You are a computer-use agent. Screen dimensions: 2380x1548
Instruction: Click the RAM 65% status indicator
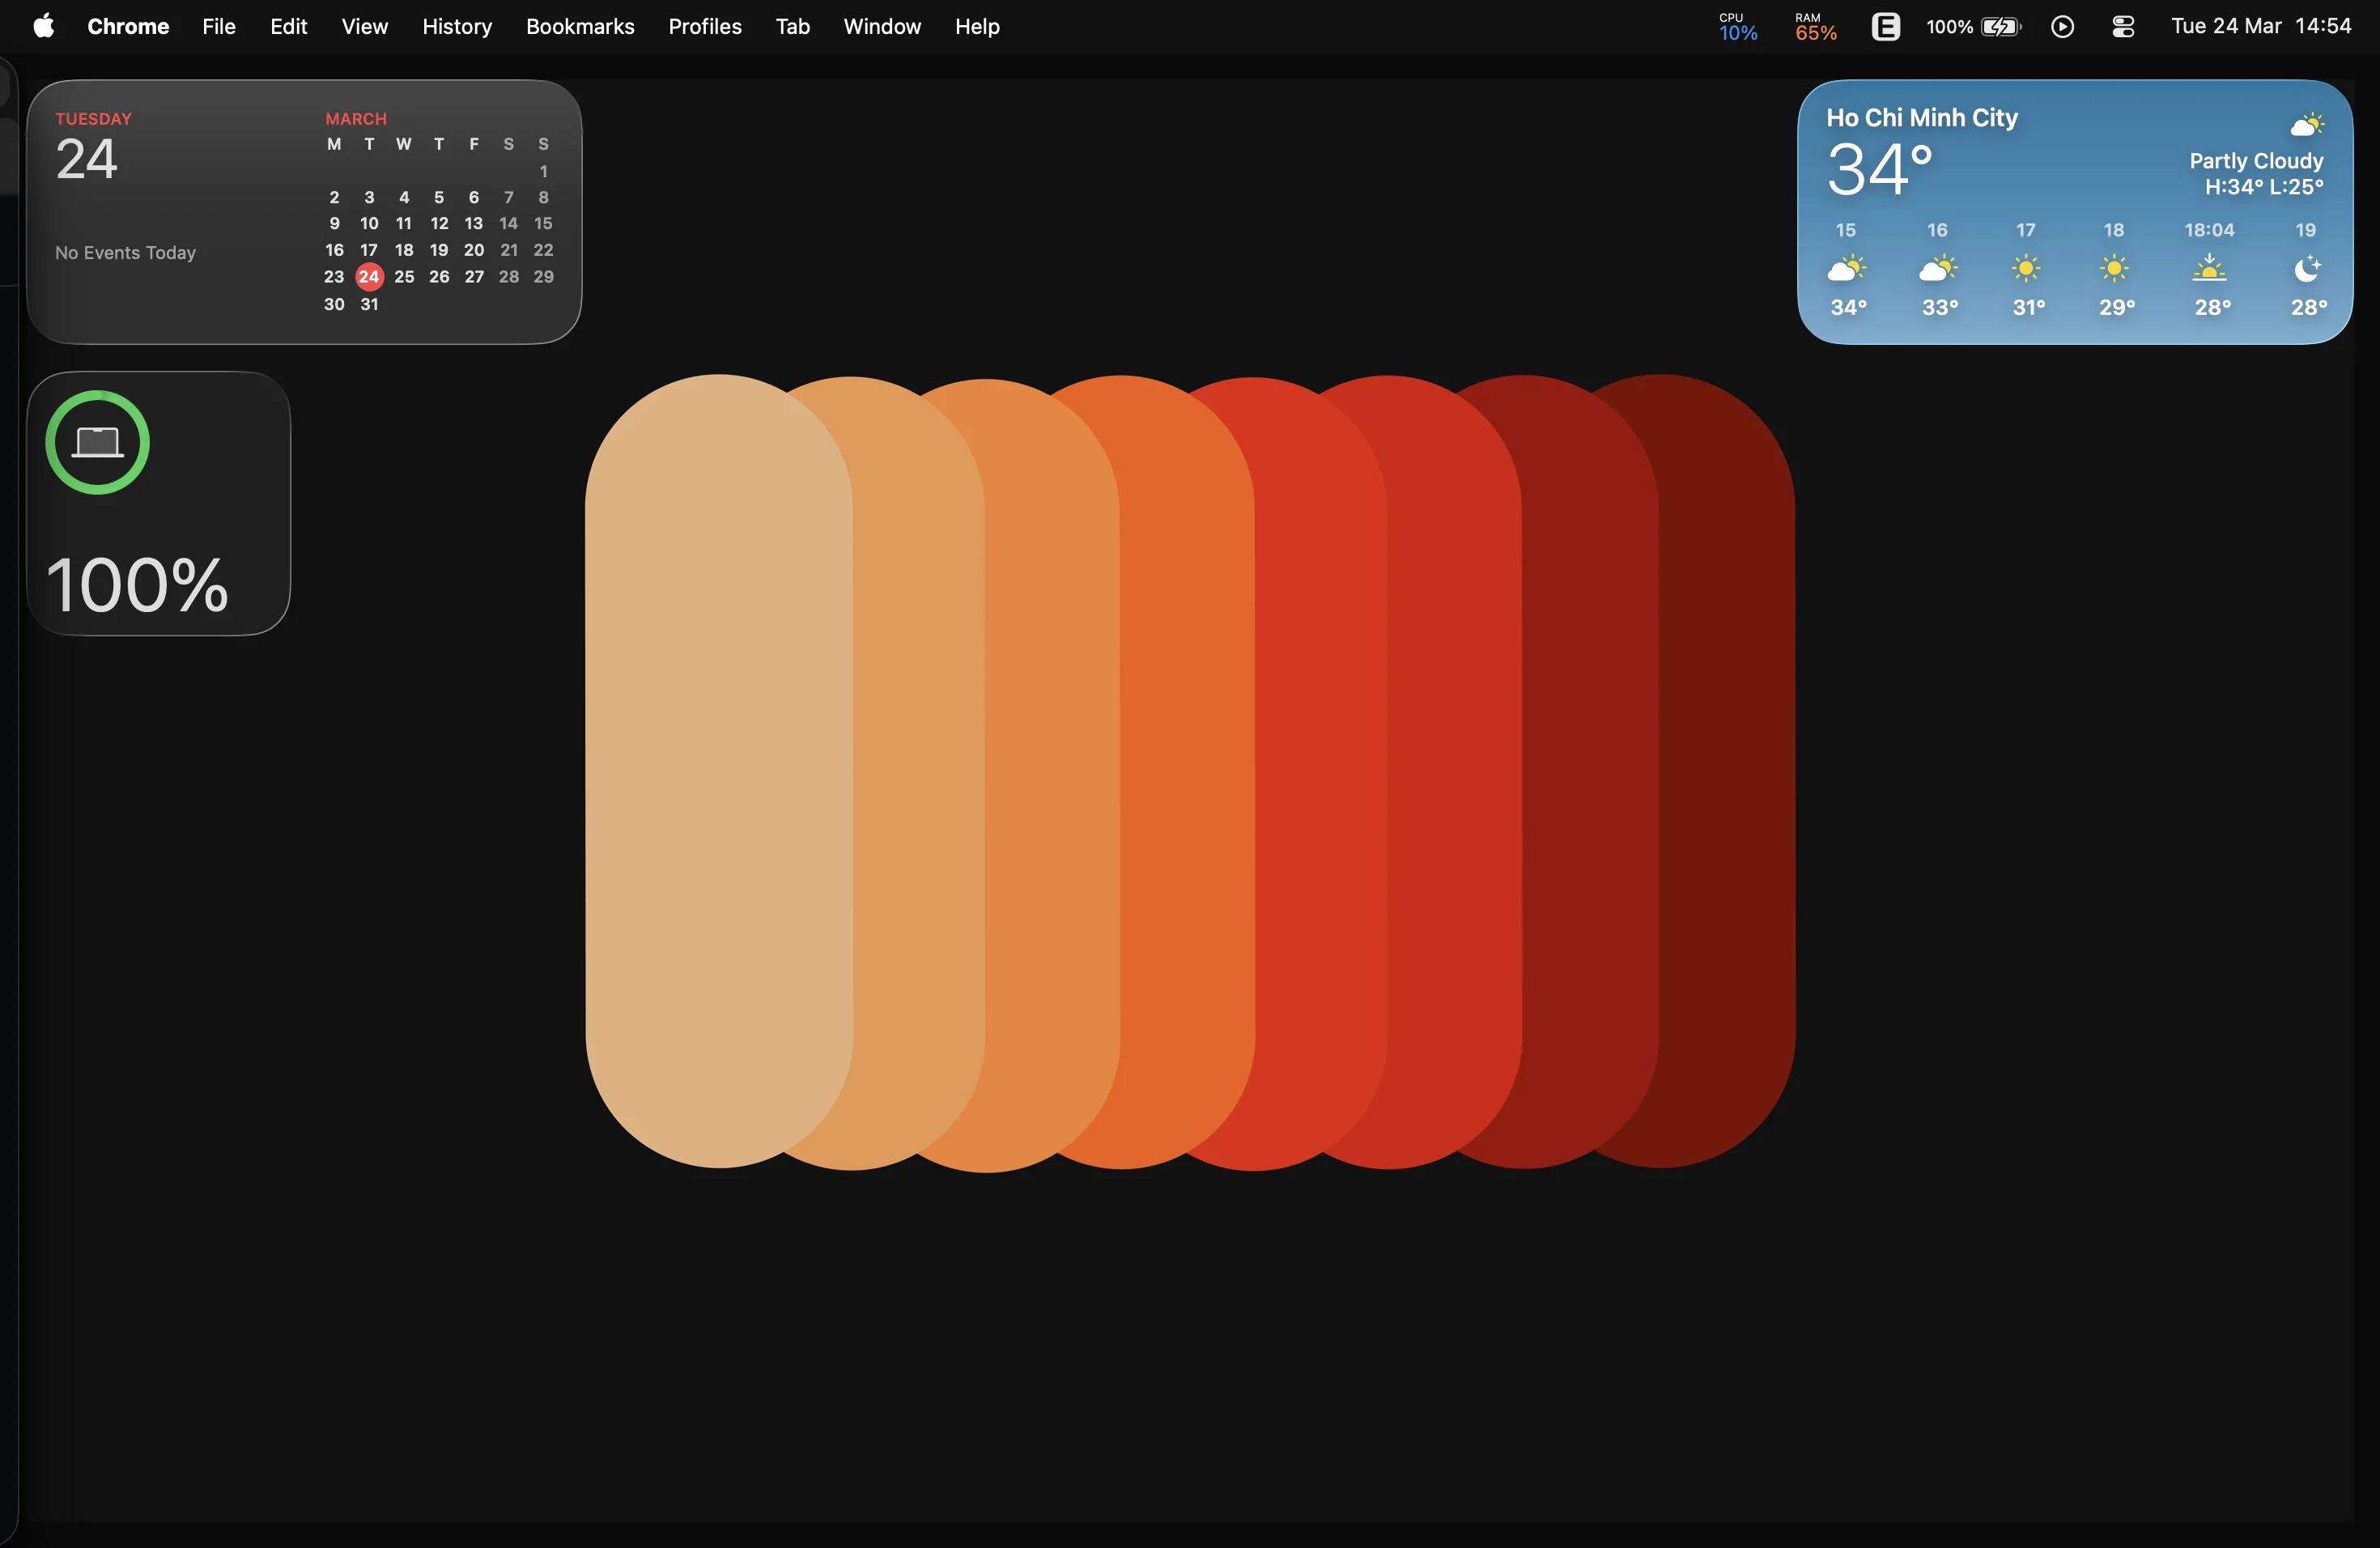[x=1815, y=27]
